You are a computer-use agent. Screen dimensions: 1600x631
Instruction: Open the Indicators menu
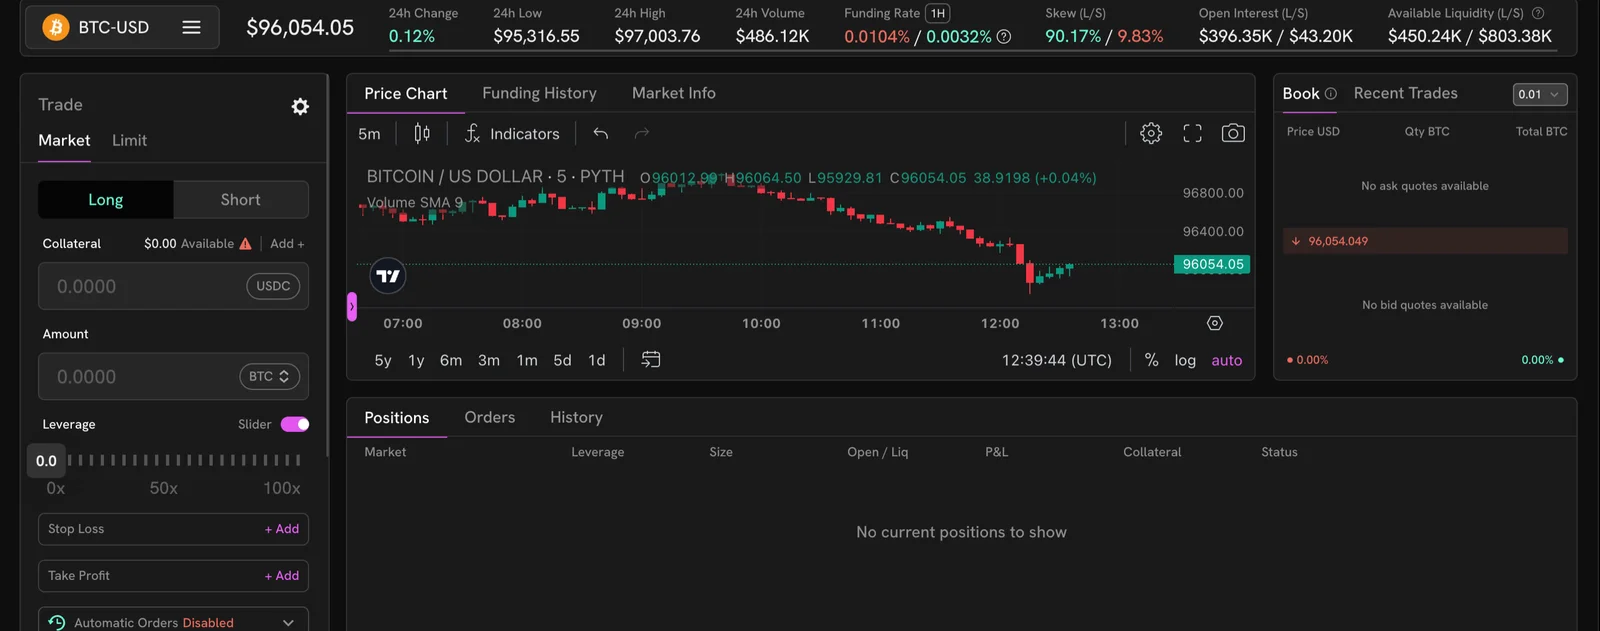point(511,133)
